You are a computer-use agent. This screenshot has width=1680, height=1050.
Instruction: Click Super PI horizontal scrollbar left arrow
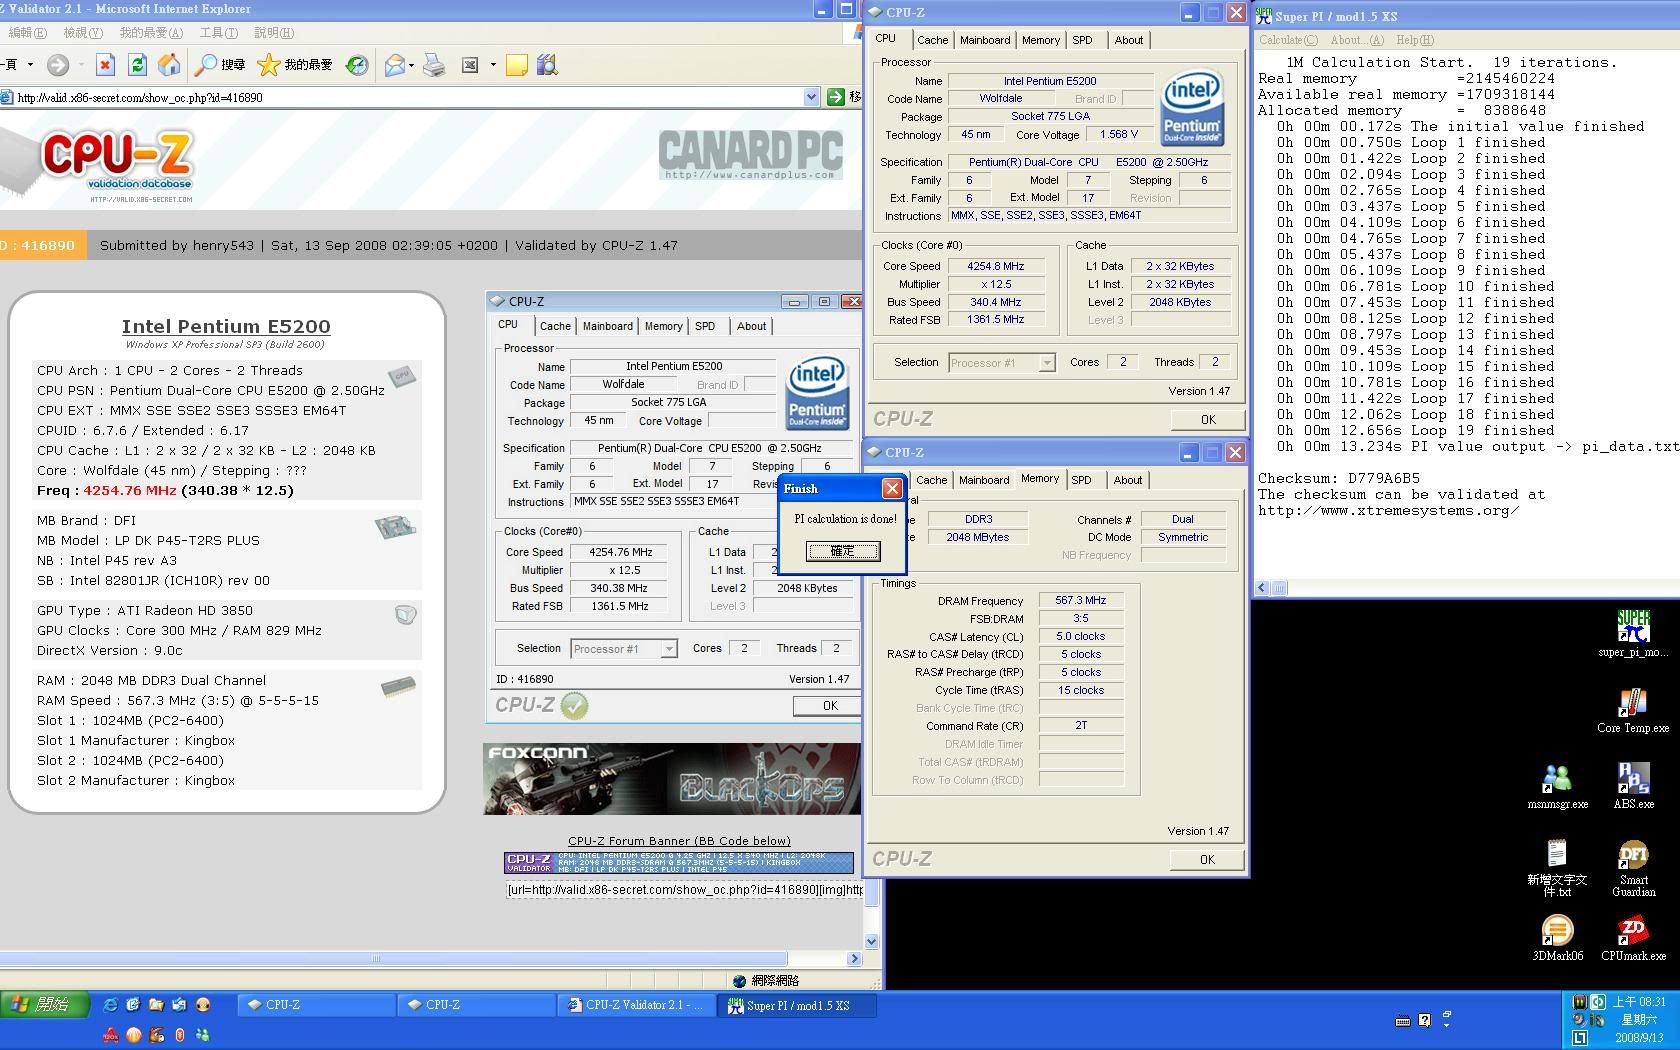1262,588
